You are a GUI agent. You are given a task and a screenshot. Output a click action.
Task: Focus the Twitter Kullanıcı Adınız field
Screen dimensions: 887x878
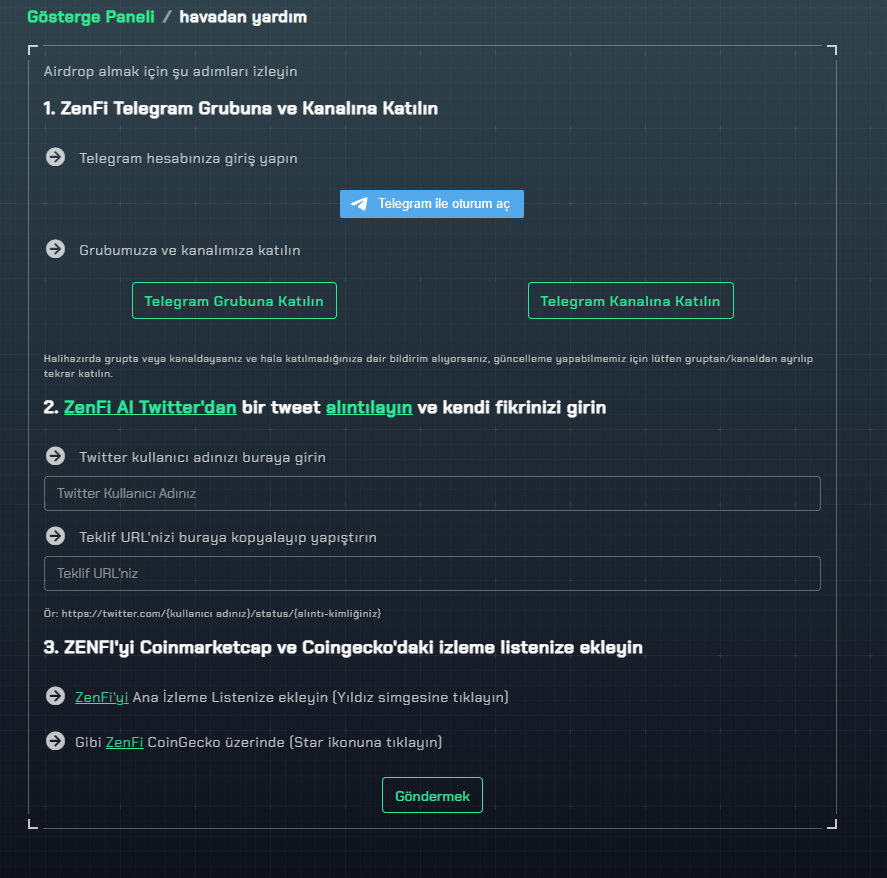(432, 493)
